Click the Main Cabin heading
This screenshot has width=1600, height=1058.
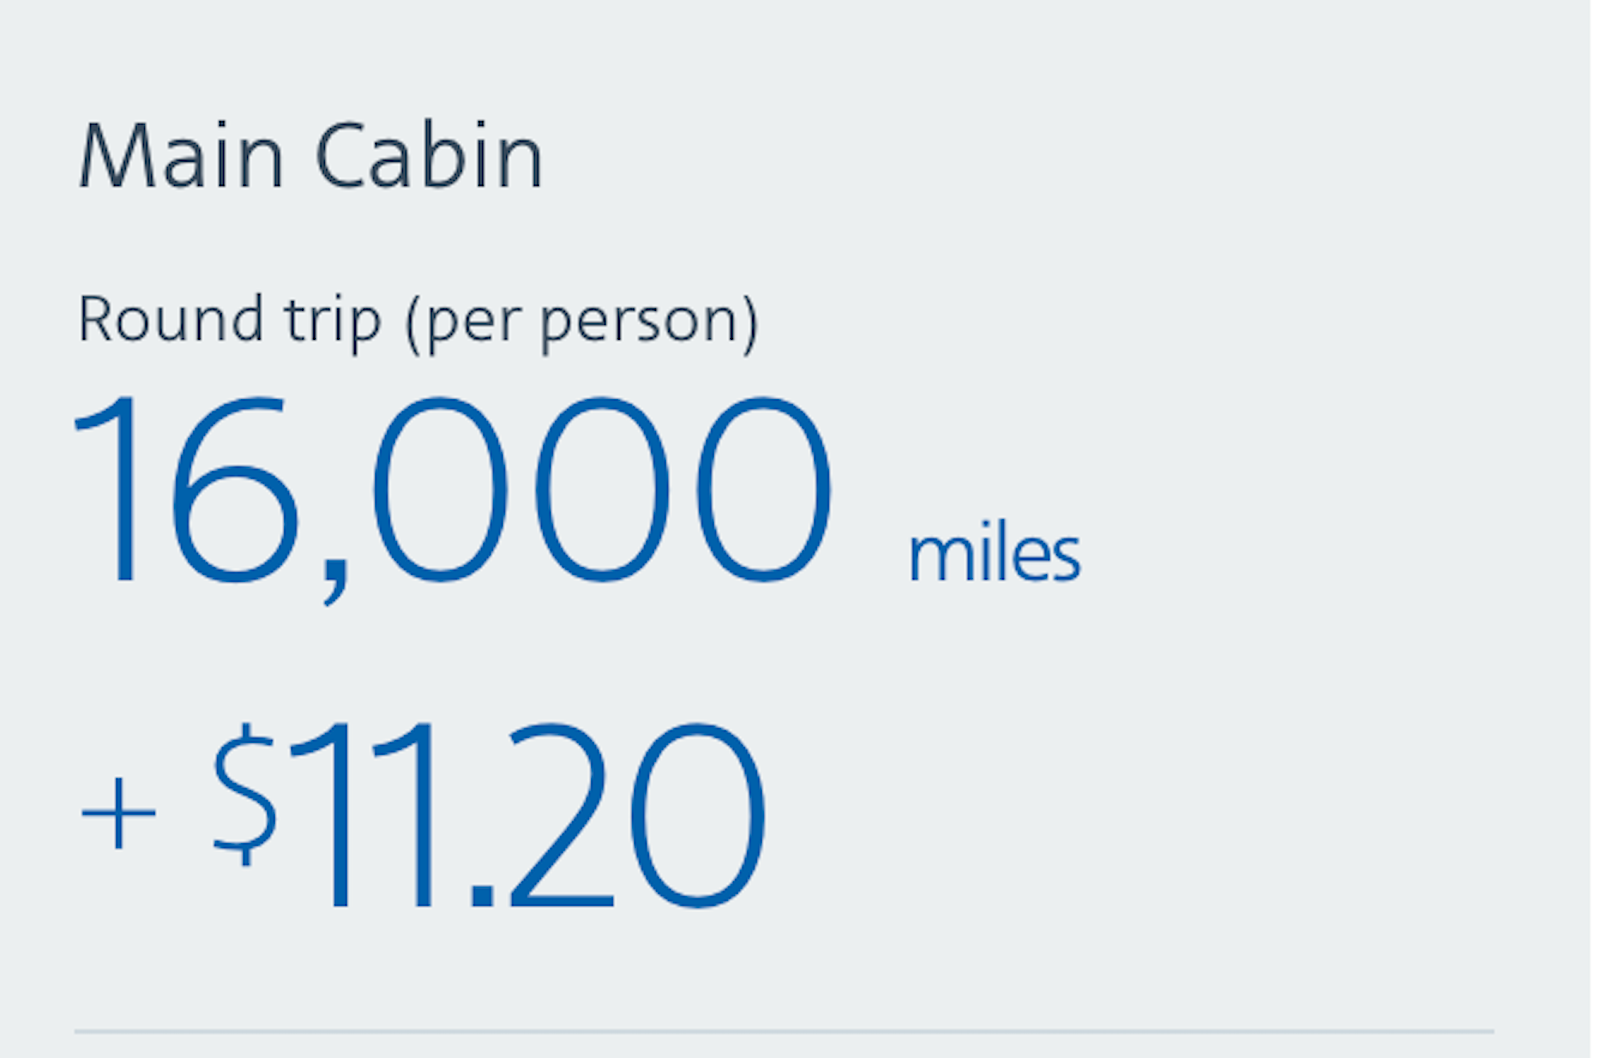tap(311, 157)
